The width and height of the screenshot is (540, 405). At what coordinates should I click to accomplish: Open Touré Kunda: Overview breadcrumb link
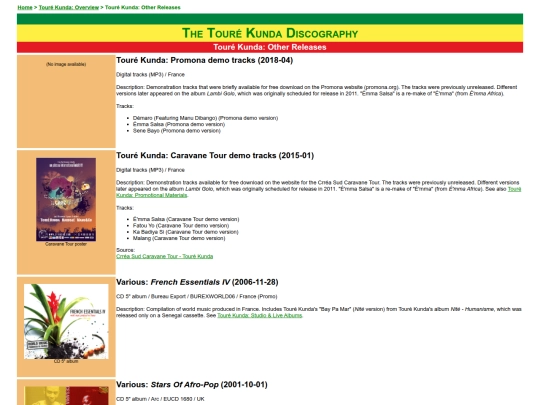click(69, 7)
